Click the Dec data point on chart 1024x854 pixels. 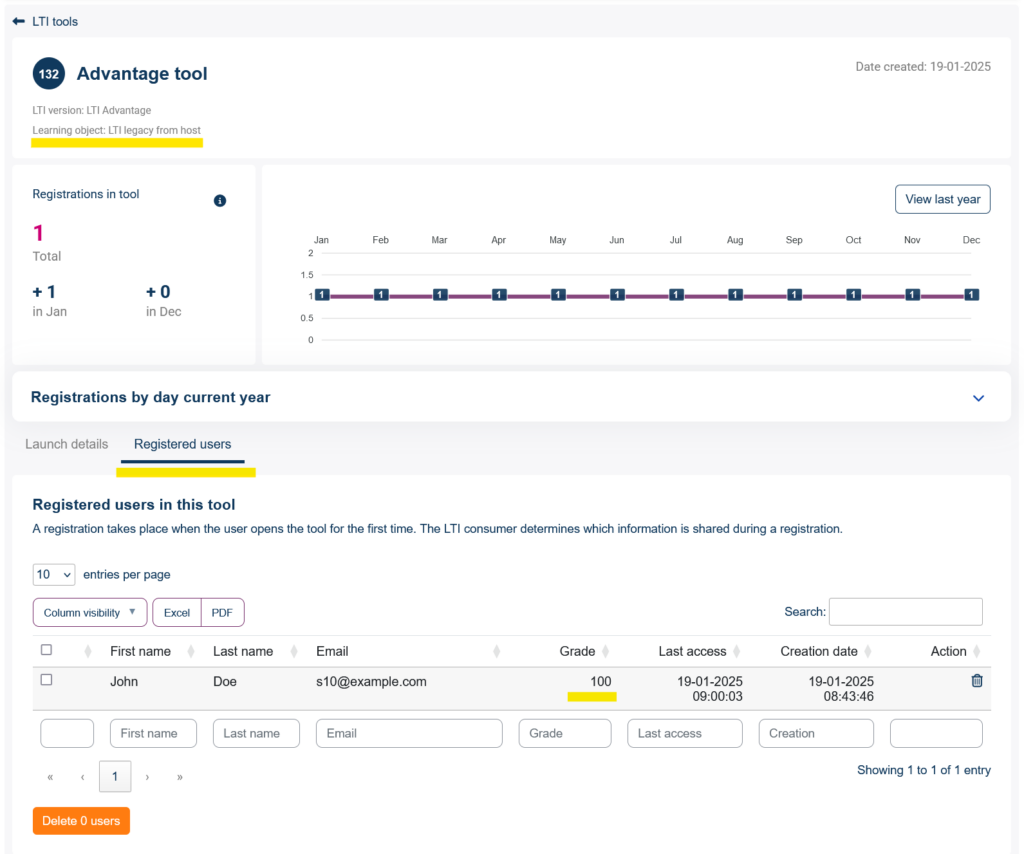click(x=971, y=295)
